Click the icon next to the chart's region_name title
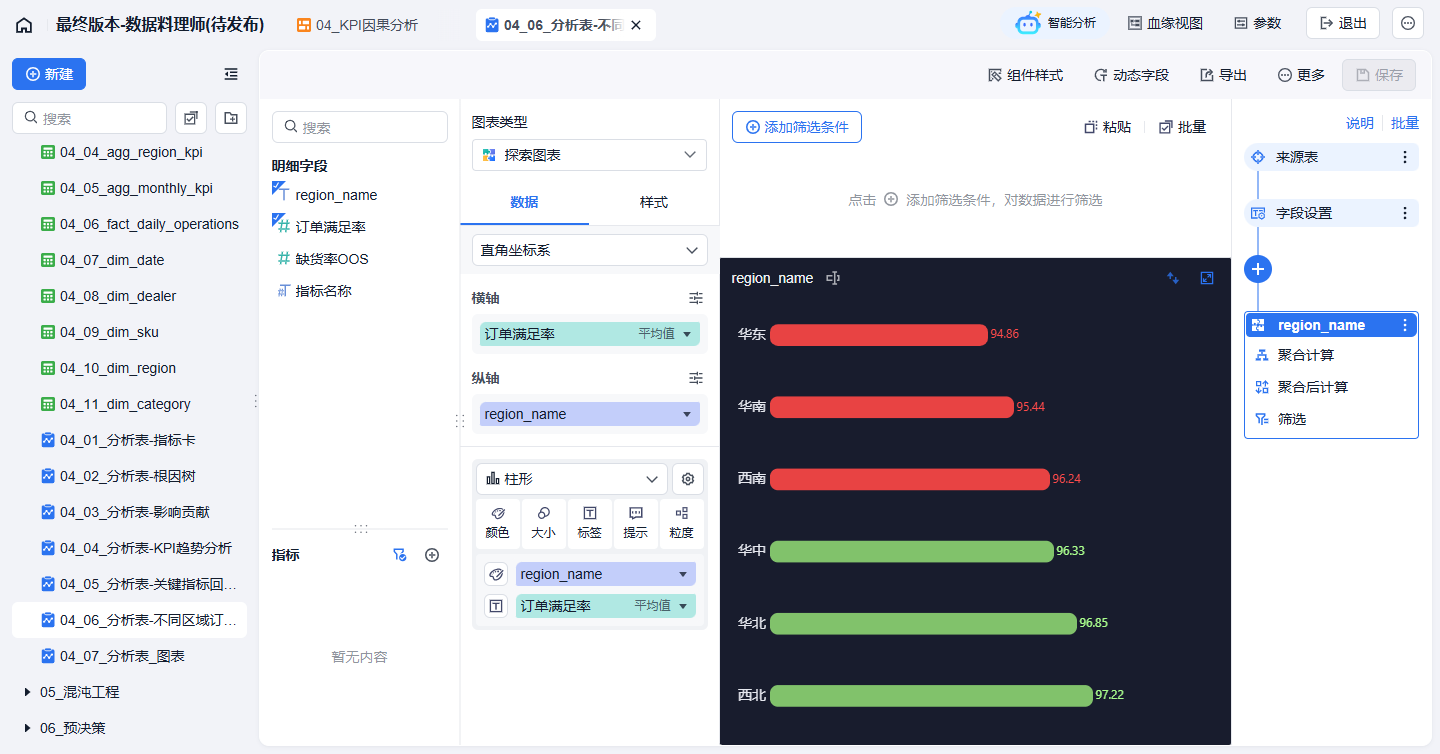The width and height of the screenshot is (1440, 754). [833, 278]
